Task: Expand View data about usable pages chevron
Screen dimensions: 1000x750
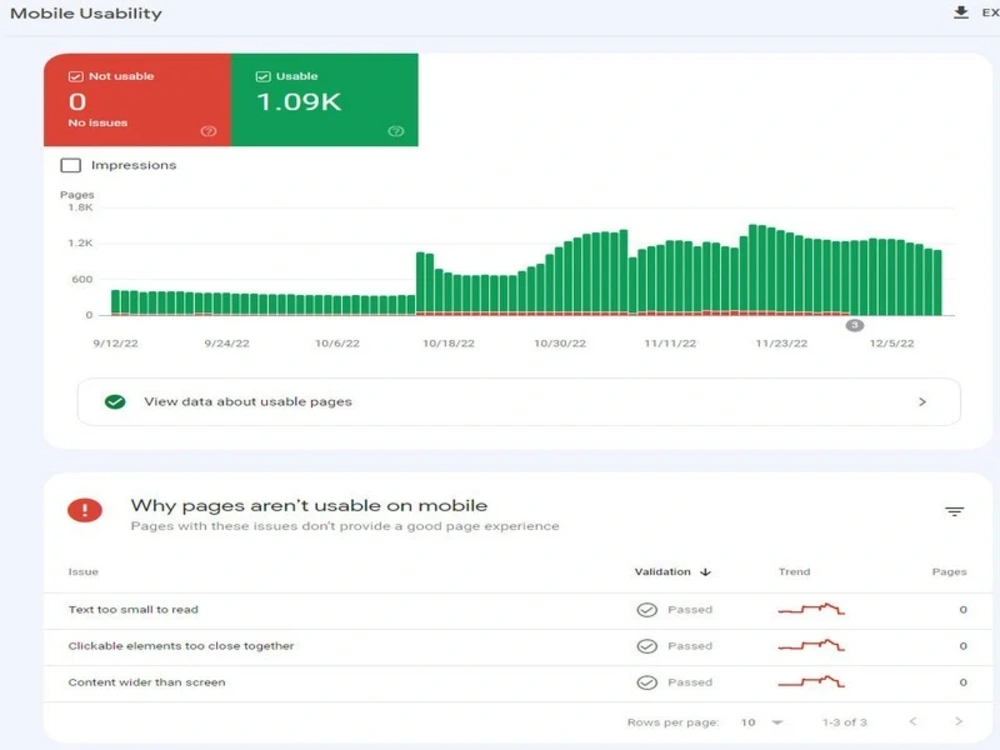Action: point(922,402)
